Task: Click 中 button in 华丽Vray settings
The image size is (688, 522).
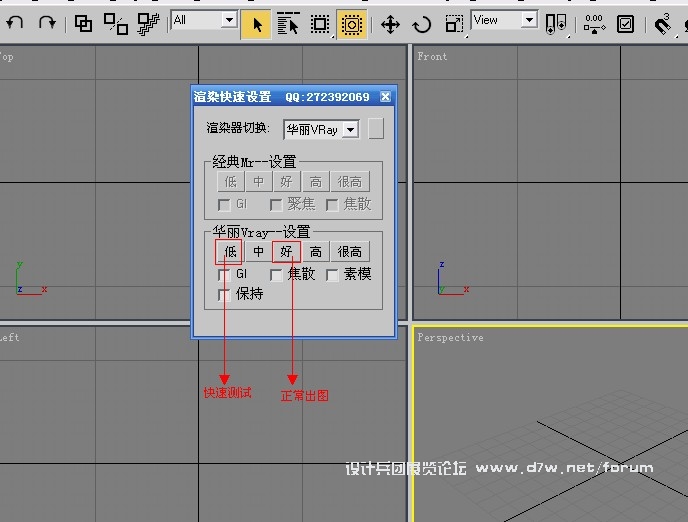Action: pos(258,252)
